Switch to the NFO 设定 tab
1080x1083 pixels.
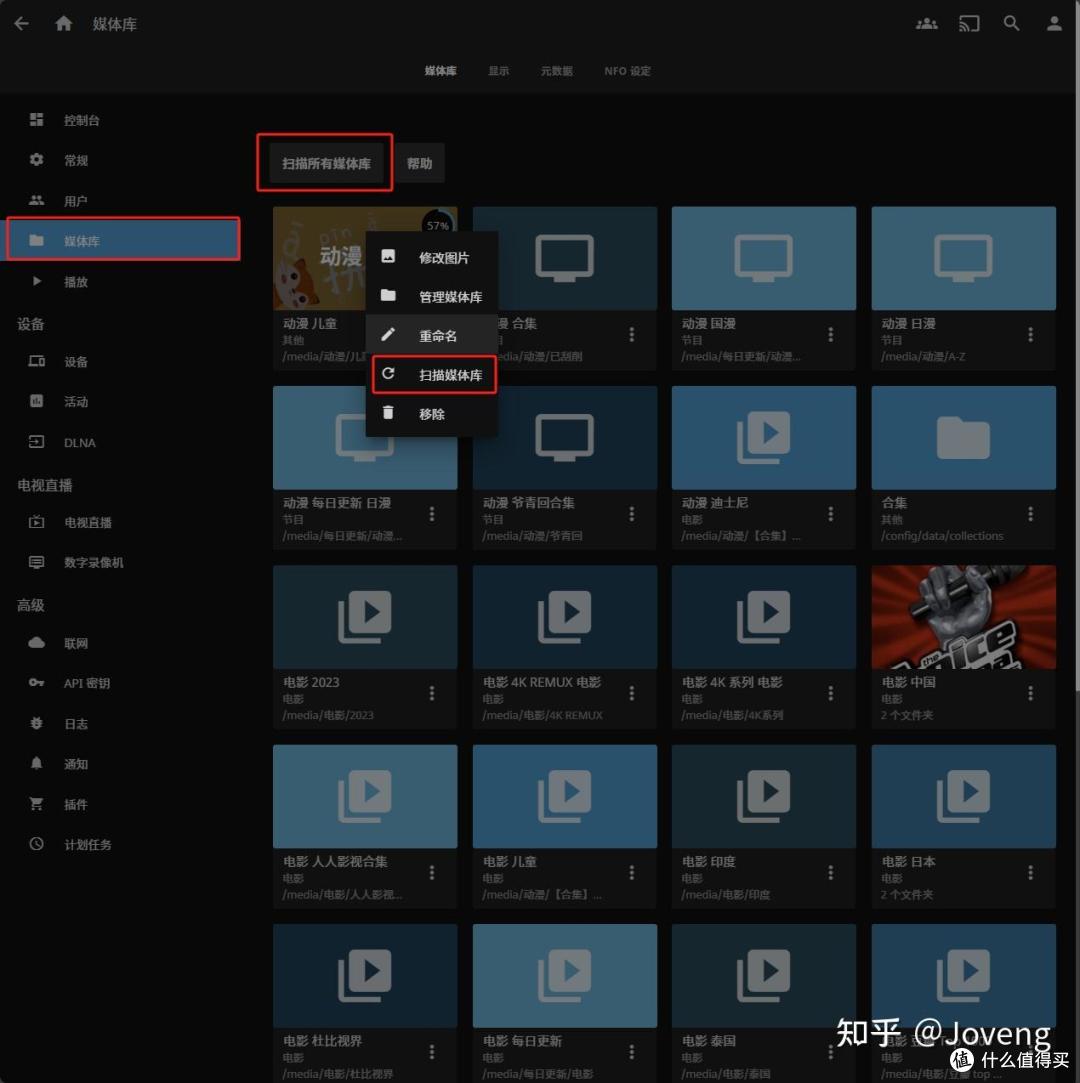[627, 71]
